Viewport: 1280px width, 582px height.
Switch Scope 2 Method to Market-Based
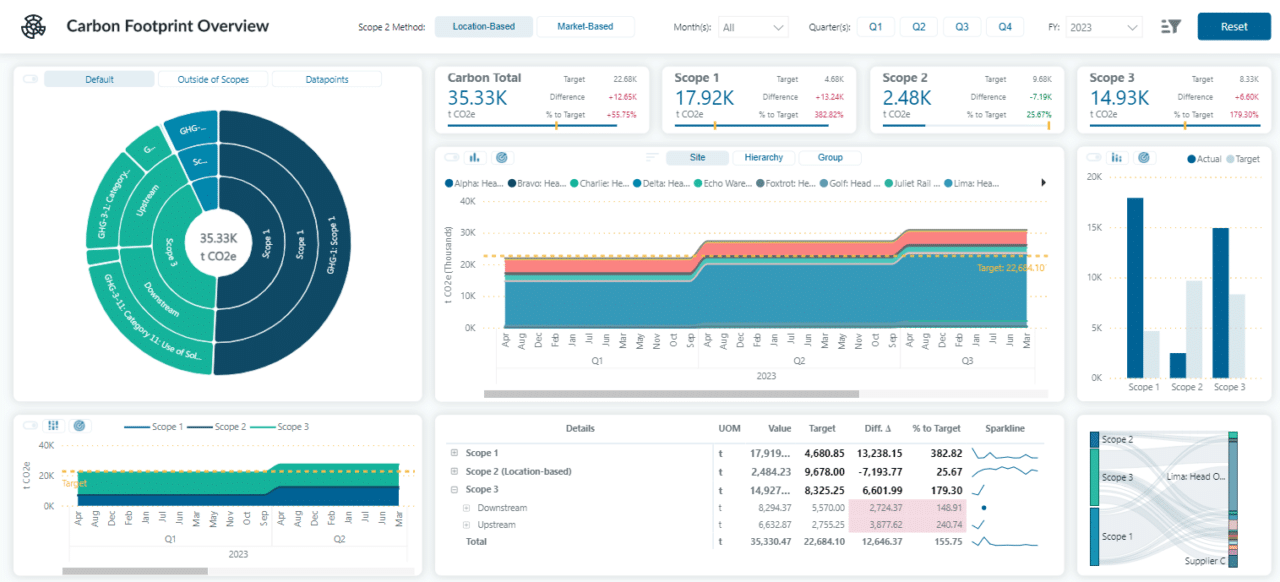point(586,27)
